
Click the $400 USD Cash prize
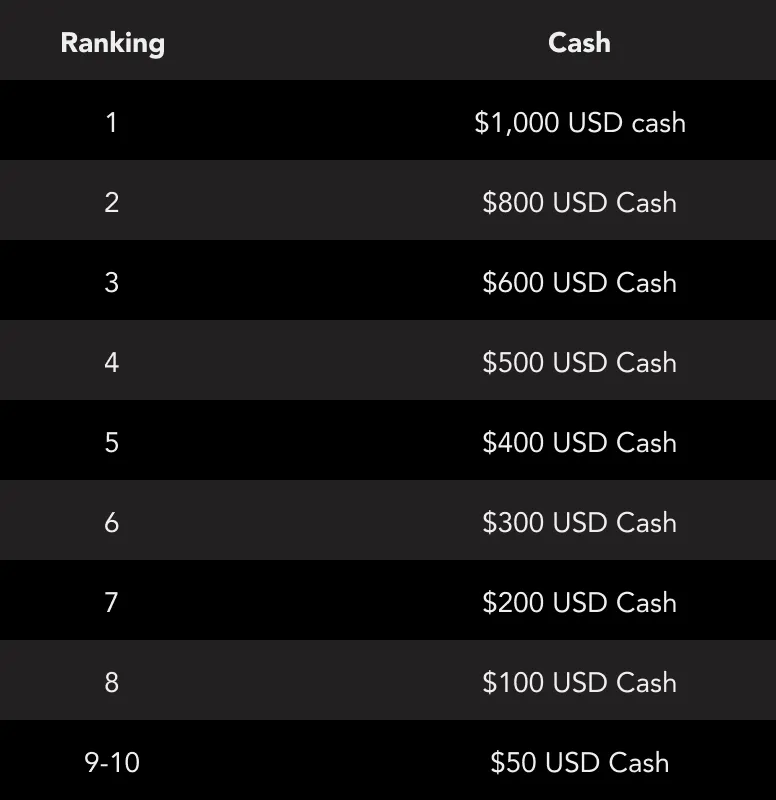pyautogui.click(x=580, y=443)
